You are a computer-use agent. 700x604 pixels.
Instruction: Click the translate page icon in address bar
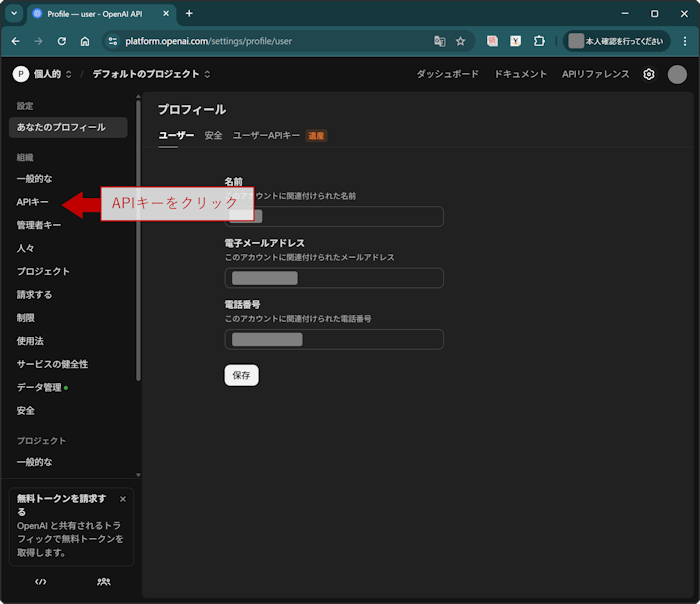tap(439, 41)
